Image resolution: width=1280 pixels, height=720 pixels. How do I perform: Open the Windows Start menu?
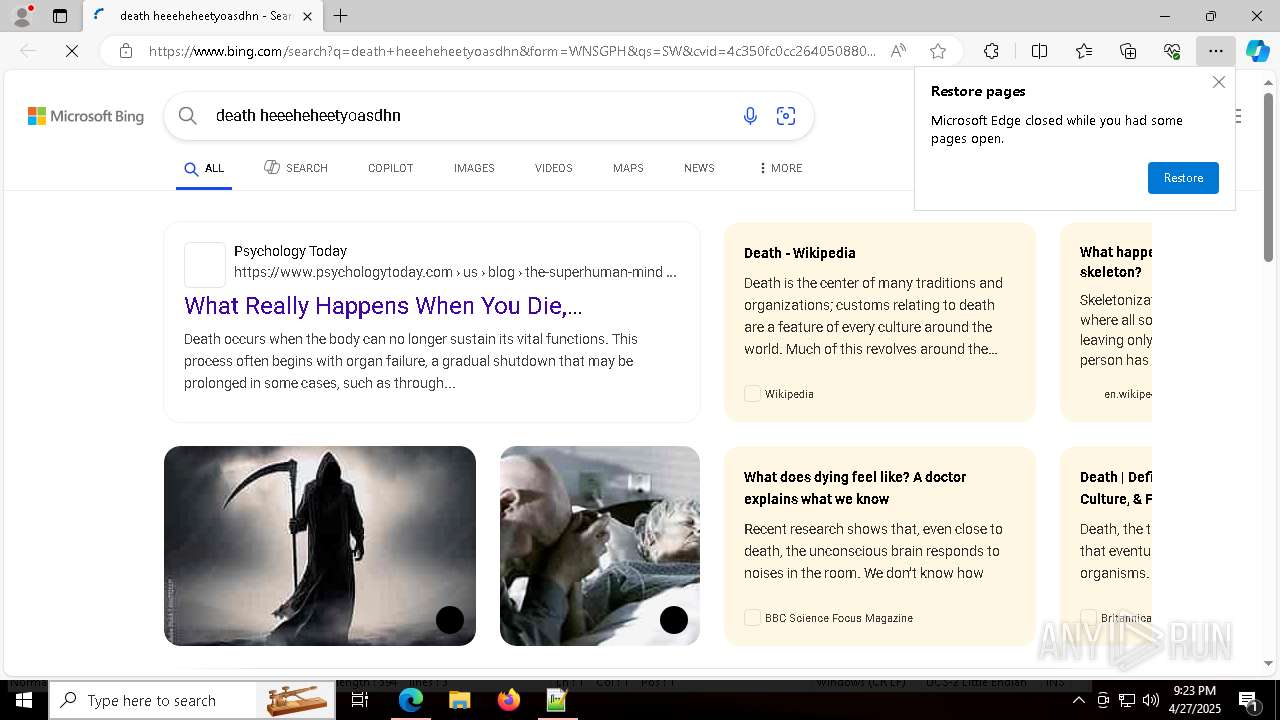[x=24, y=701]
